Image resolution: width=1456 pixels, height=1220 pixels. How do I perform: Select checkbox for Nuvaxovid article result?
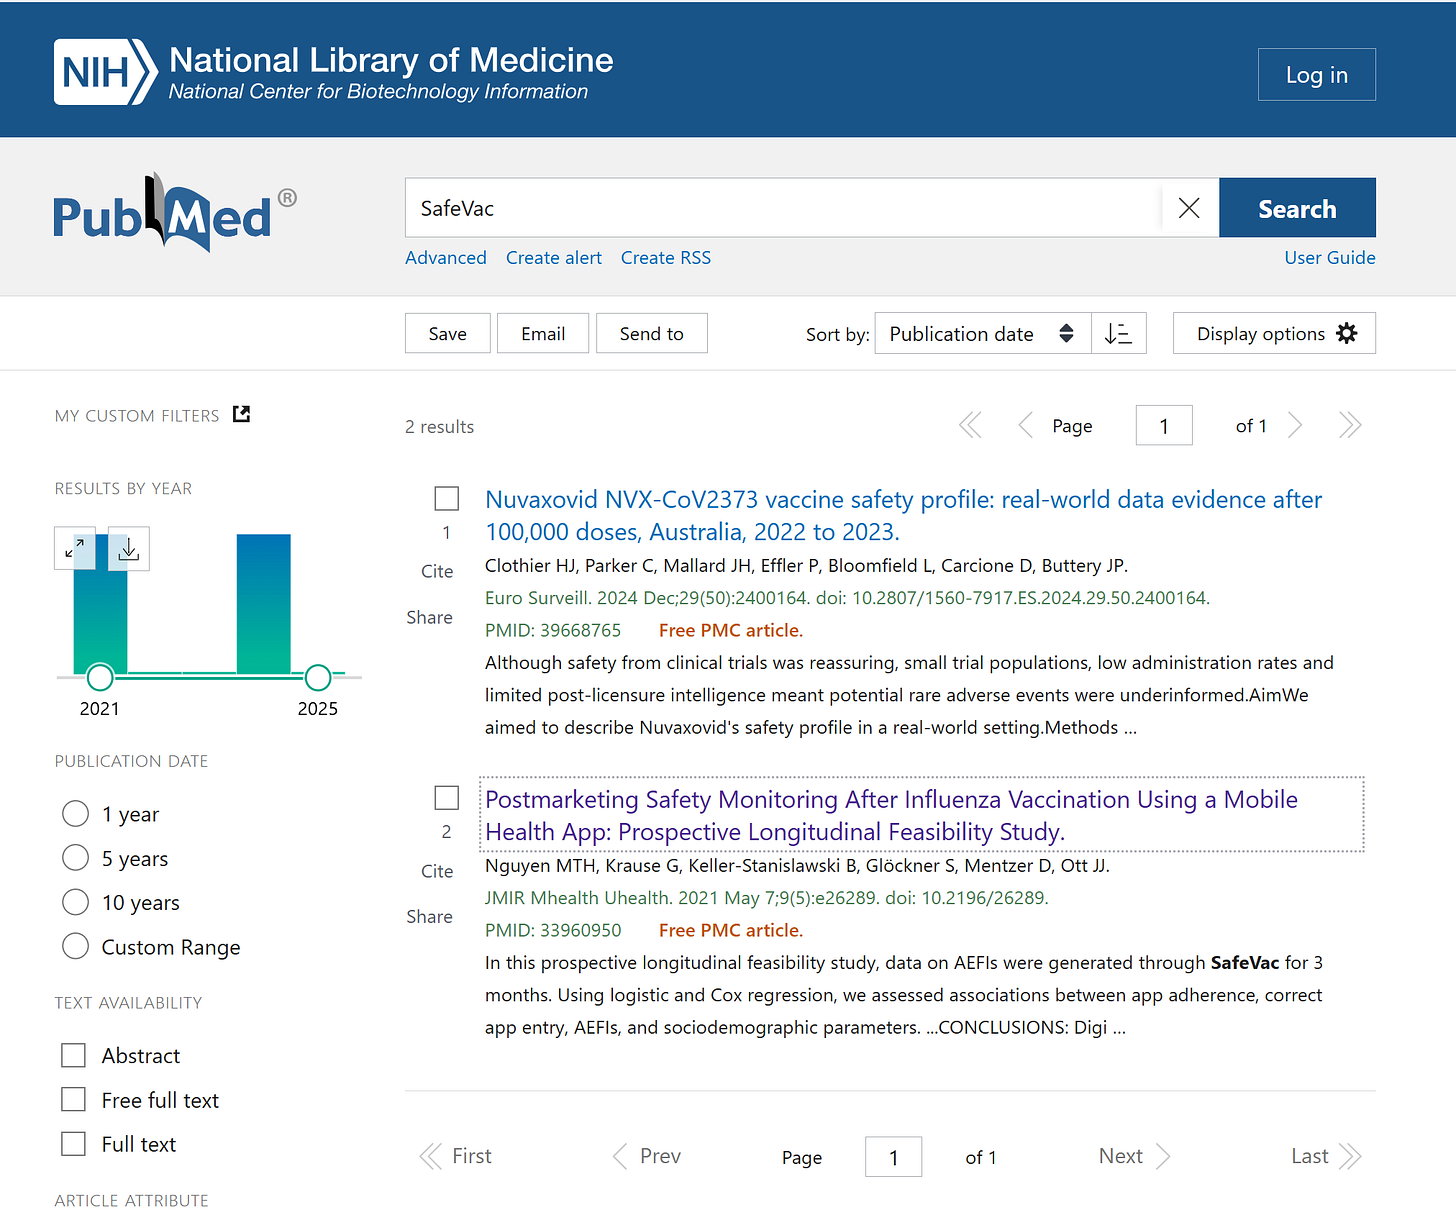(x=447, y=498)
